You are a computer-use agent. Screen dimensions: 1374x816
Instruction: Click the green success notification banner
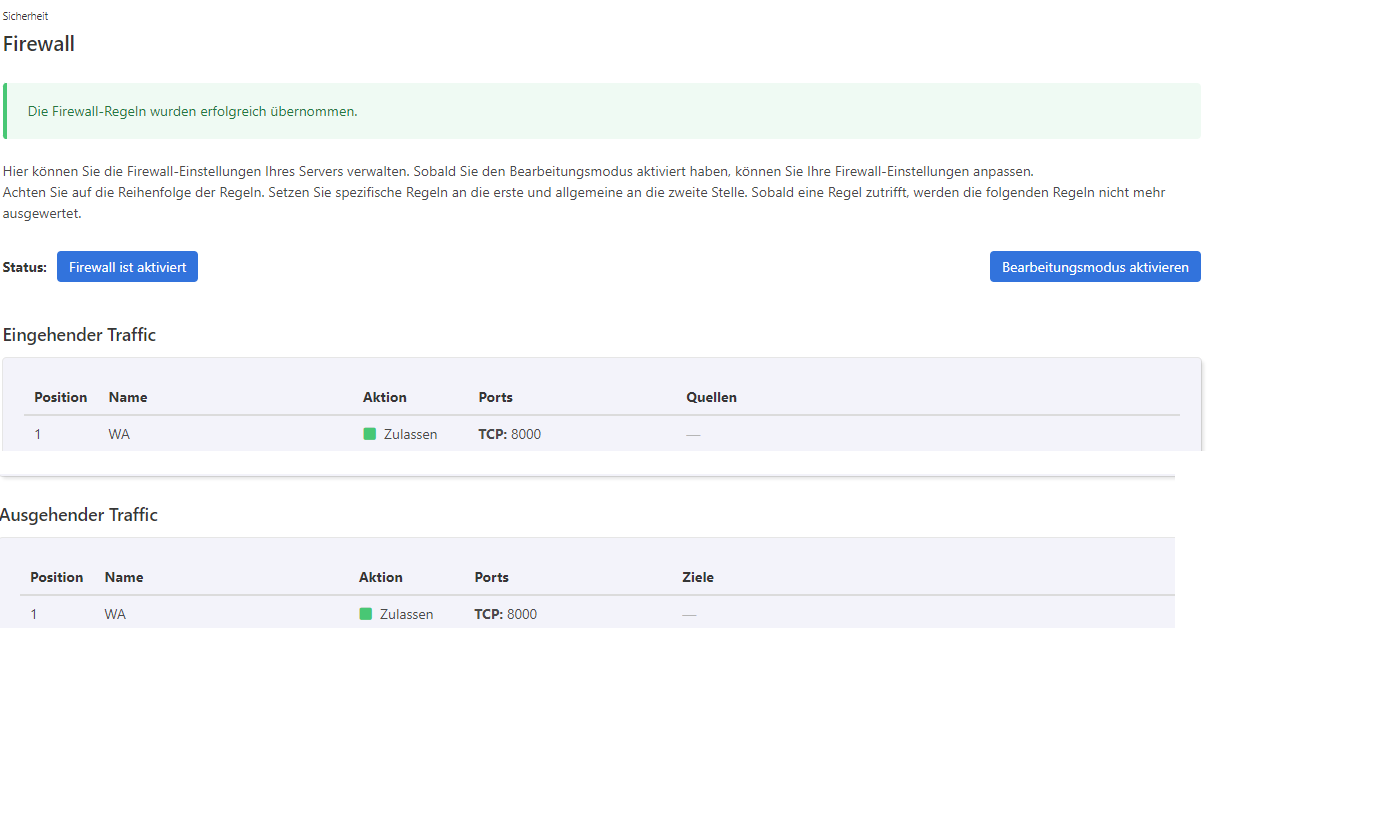tap(601, 111)
